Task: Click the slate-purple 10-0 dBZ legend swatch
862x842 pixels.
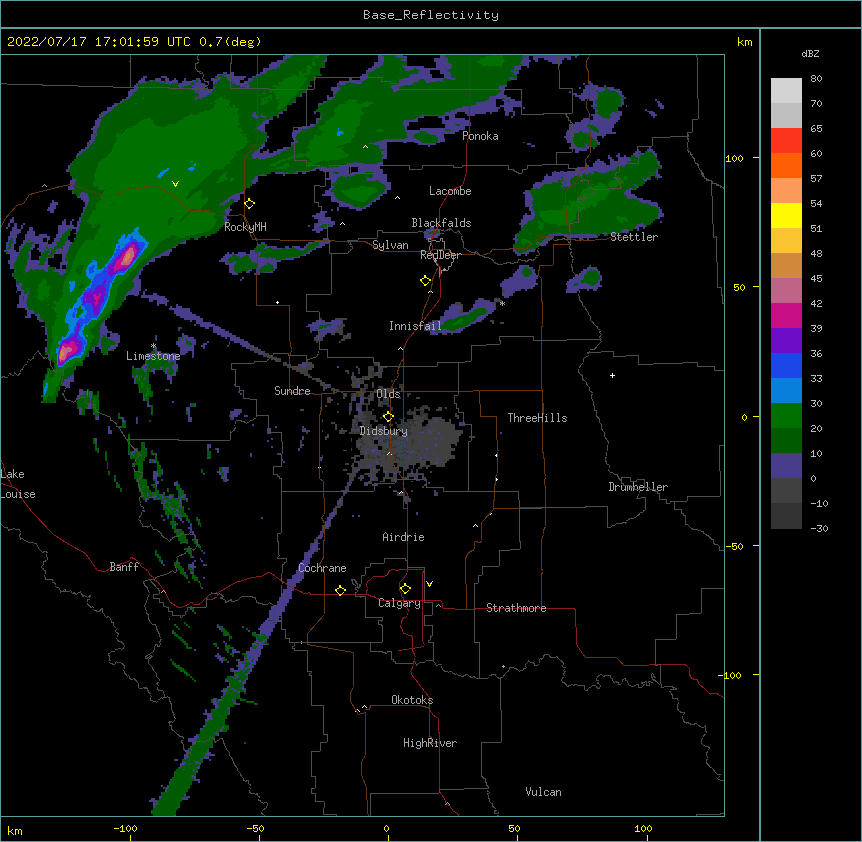Action: (x=786, y=466)
